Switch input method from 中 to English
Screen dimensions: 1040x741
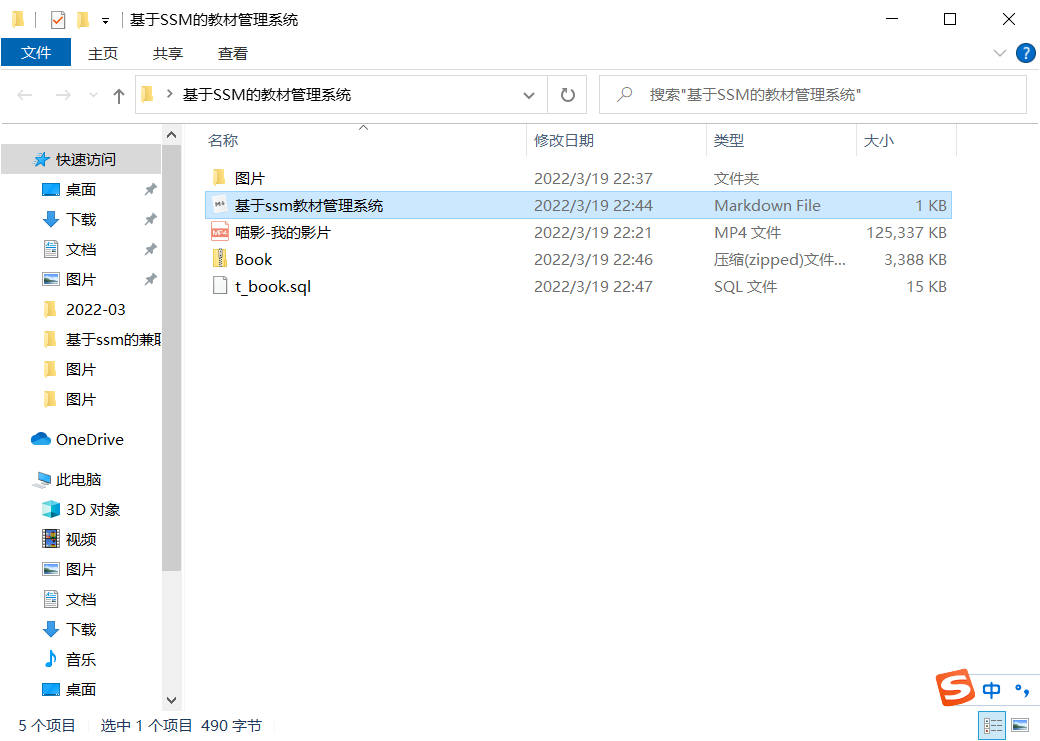(991, 690)
